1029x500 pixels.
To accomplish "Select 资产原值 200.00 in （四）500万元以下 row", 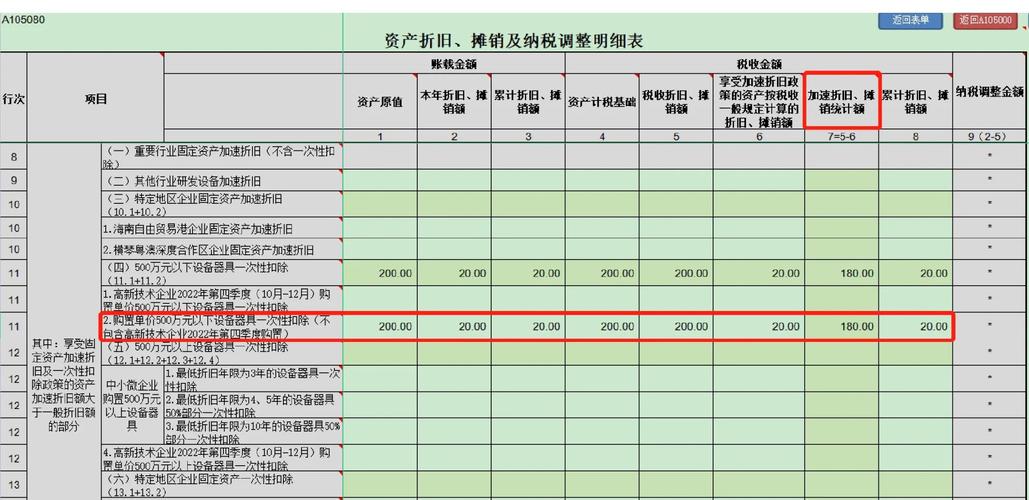I will 380,273.
